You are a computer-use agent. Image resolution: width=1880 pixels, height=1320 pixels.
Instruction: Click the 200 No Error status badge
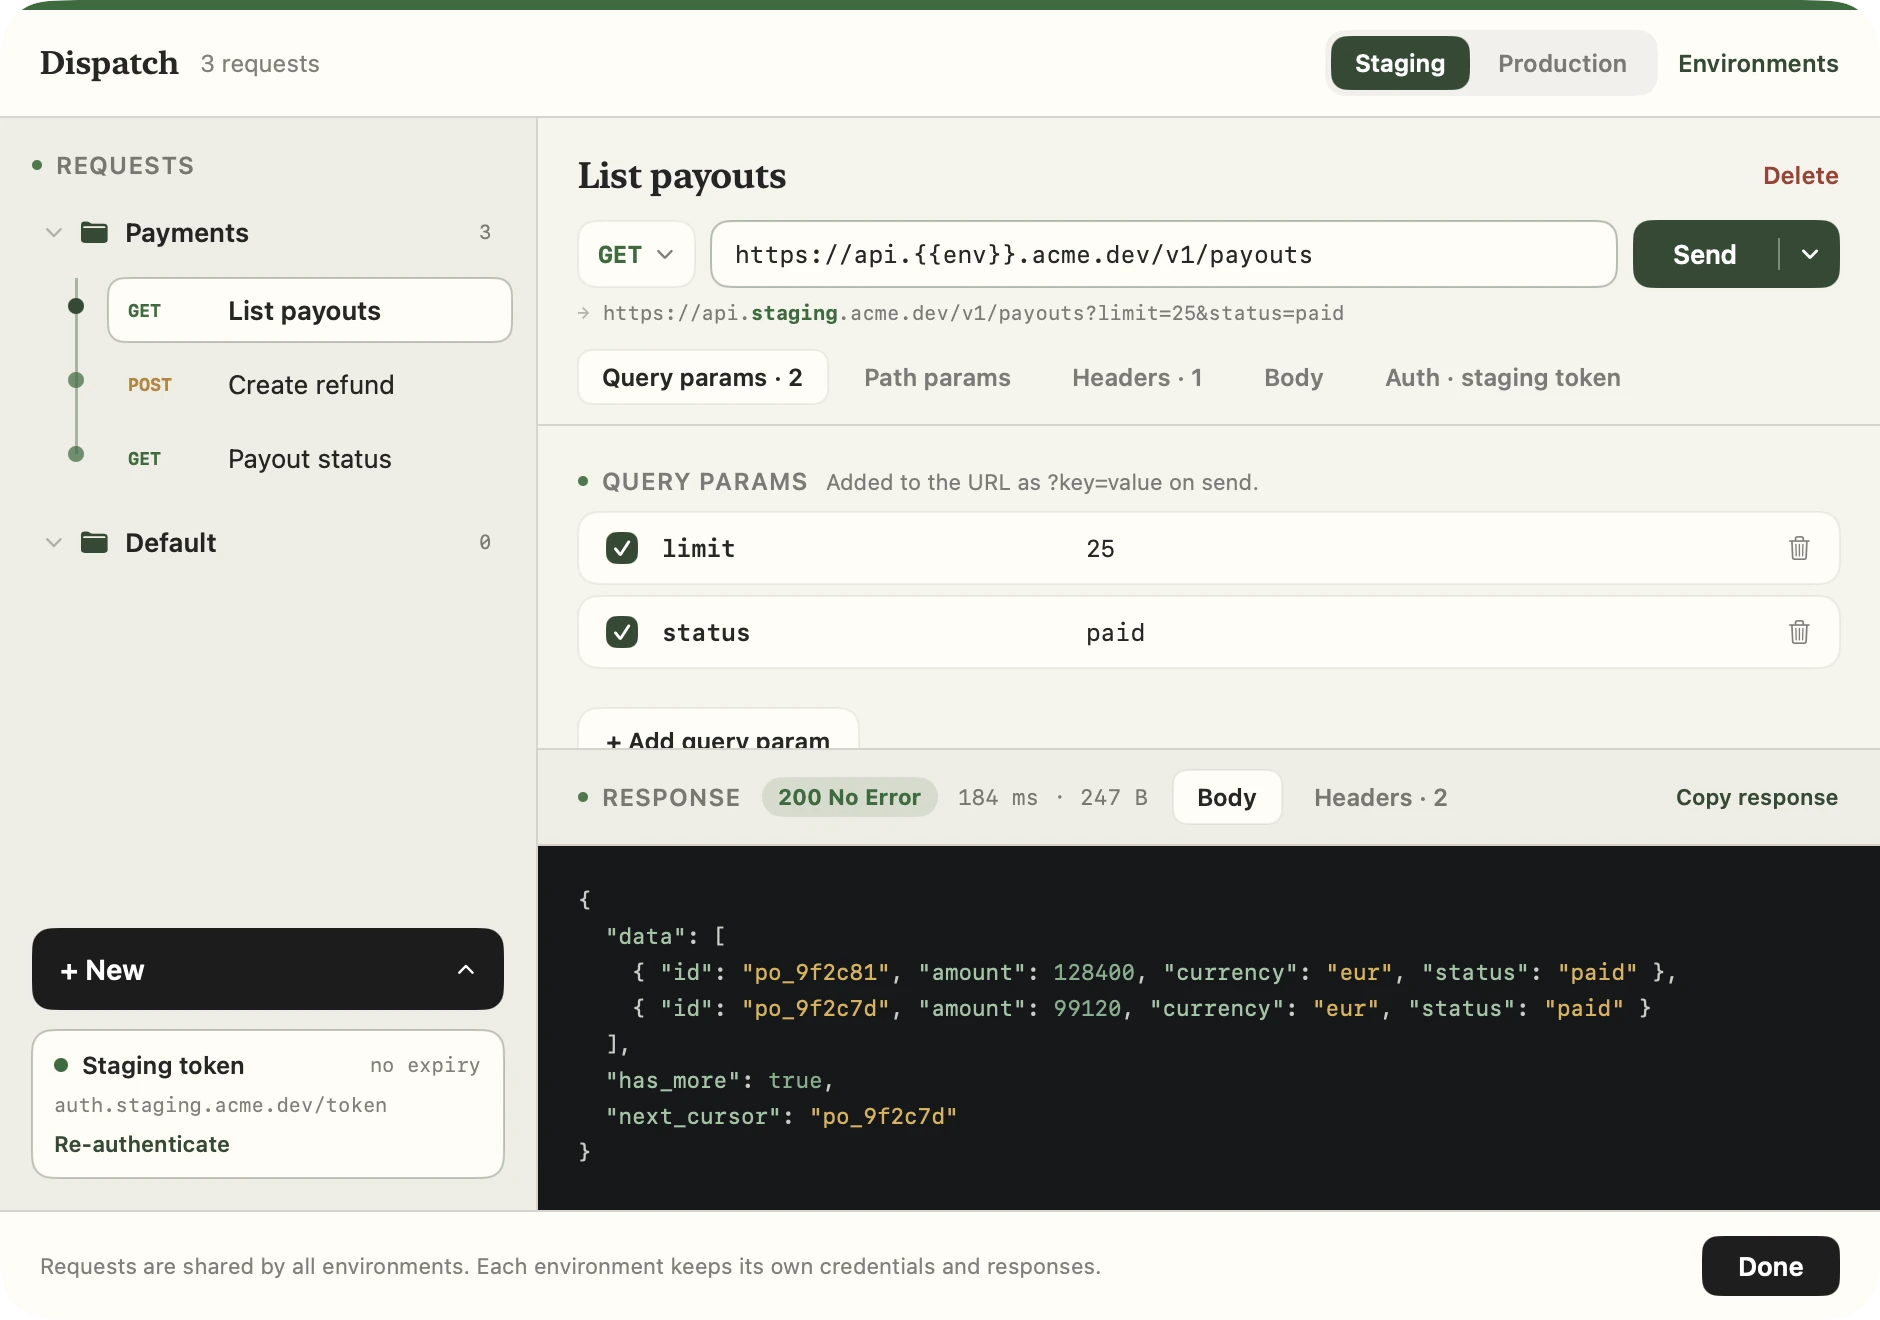click(849, 797)
